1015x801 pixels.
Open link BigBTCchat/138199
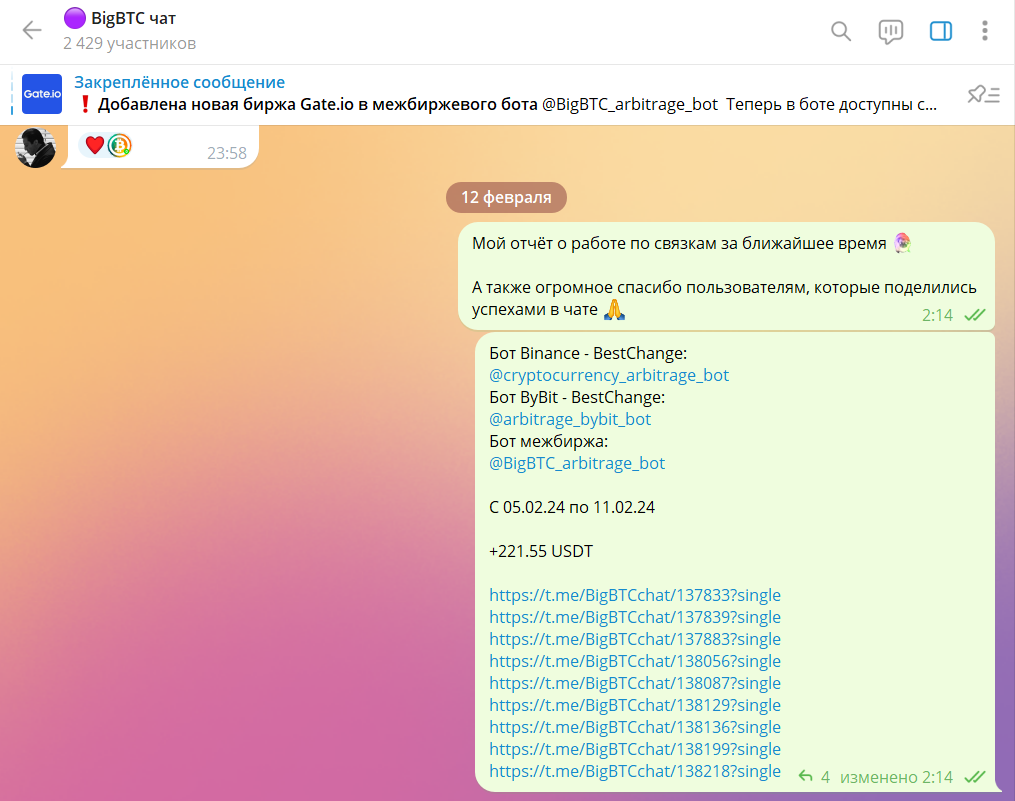point(635,749)
